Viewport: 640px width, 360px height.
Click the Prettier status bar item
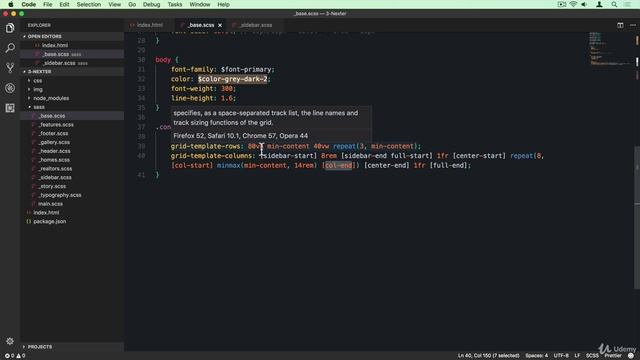(x=613, y=356)
